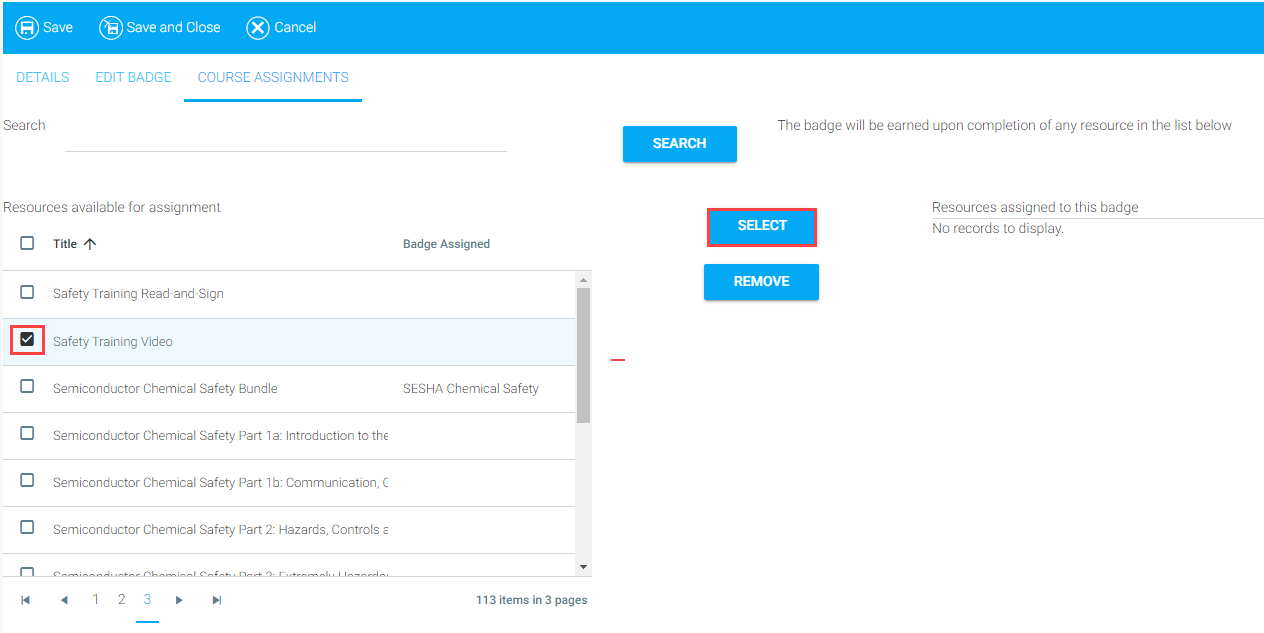1264x633 pixels.
Task: Go to previous page arrow
Action: [64, 600]
